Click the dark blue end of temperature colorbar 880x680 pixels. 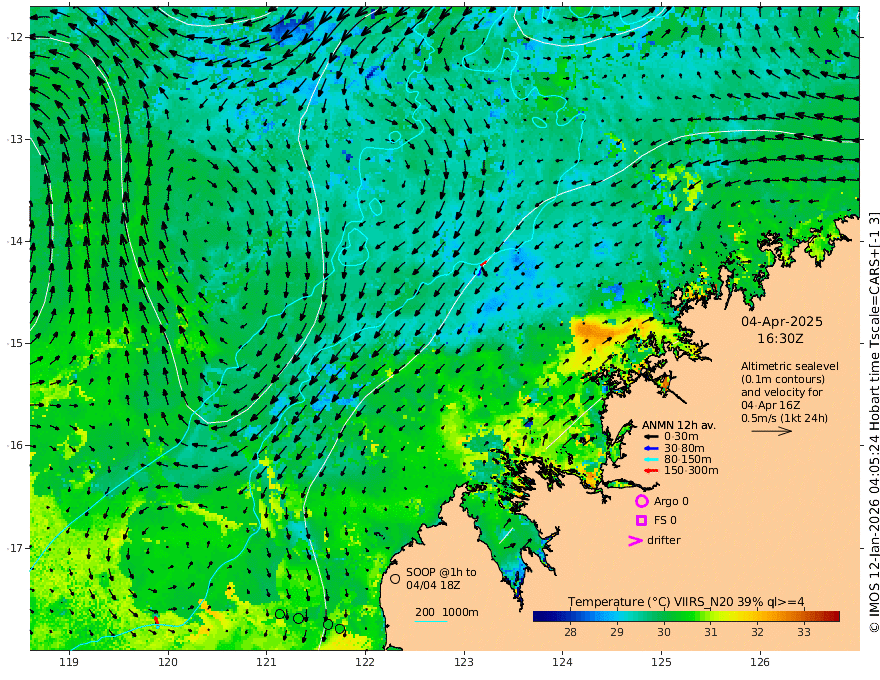(x=538, y=616)
